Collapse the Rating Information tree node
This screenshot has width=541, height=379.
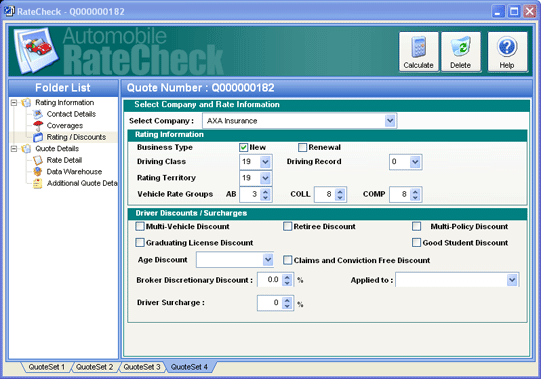tap(14, 103)
